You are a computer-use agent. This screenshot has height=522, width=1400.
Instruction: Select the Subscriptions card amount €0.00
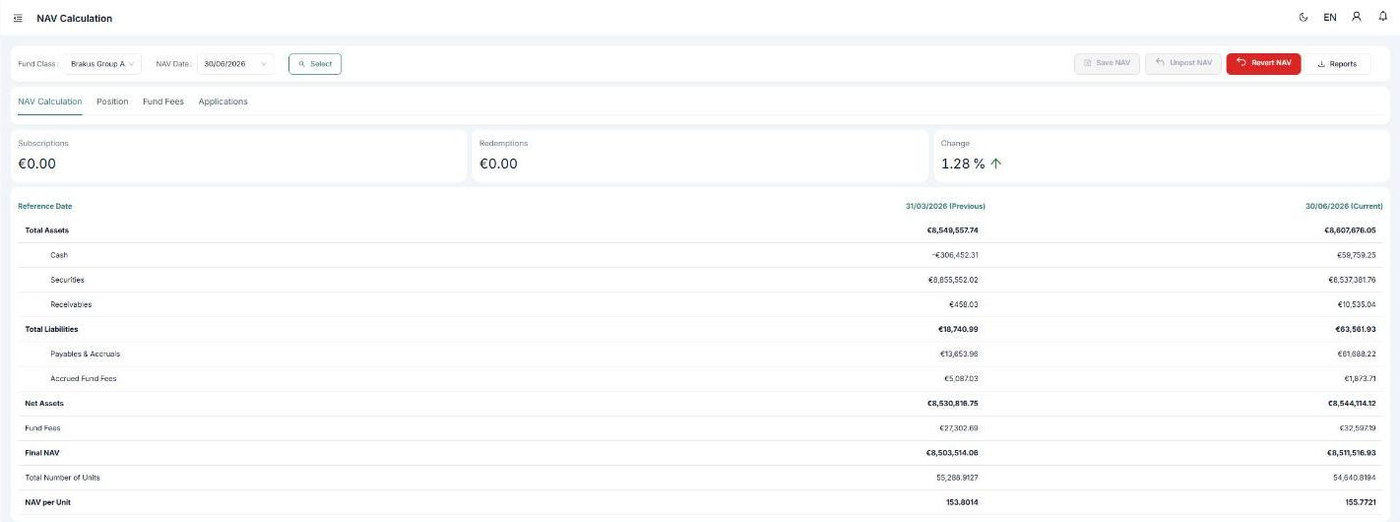click(x=37, y=164)
